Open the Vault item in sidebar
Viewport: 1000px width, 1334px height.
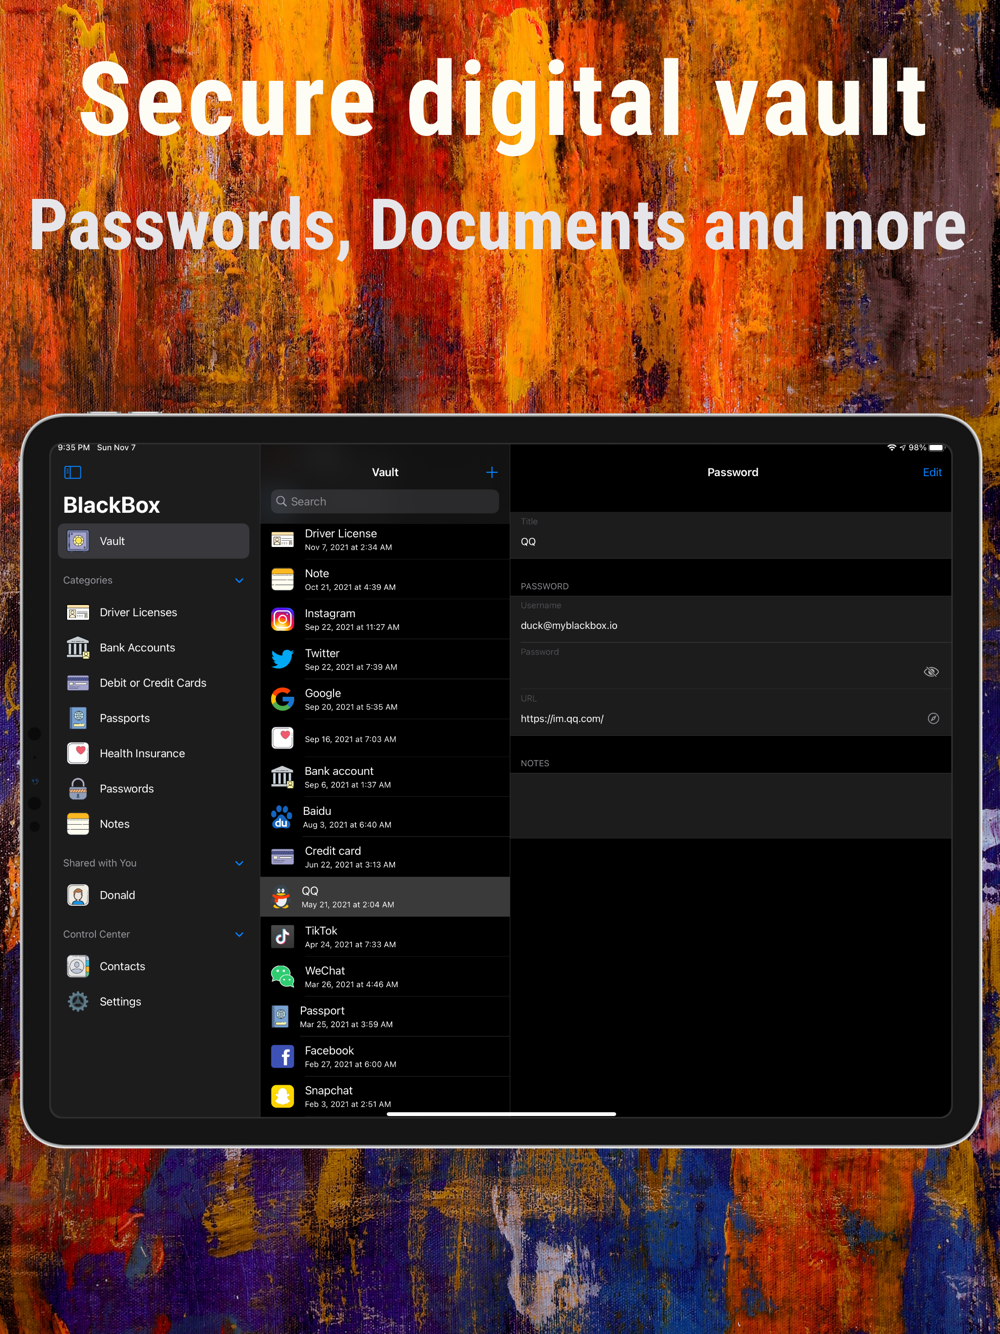point(153,541)
